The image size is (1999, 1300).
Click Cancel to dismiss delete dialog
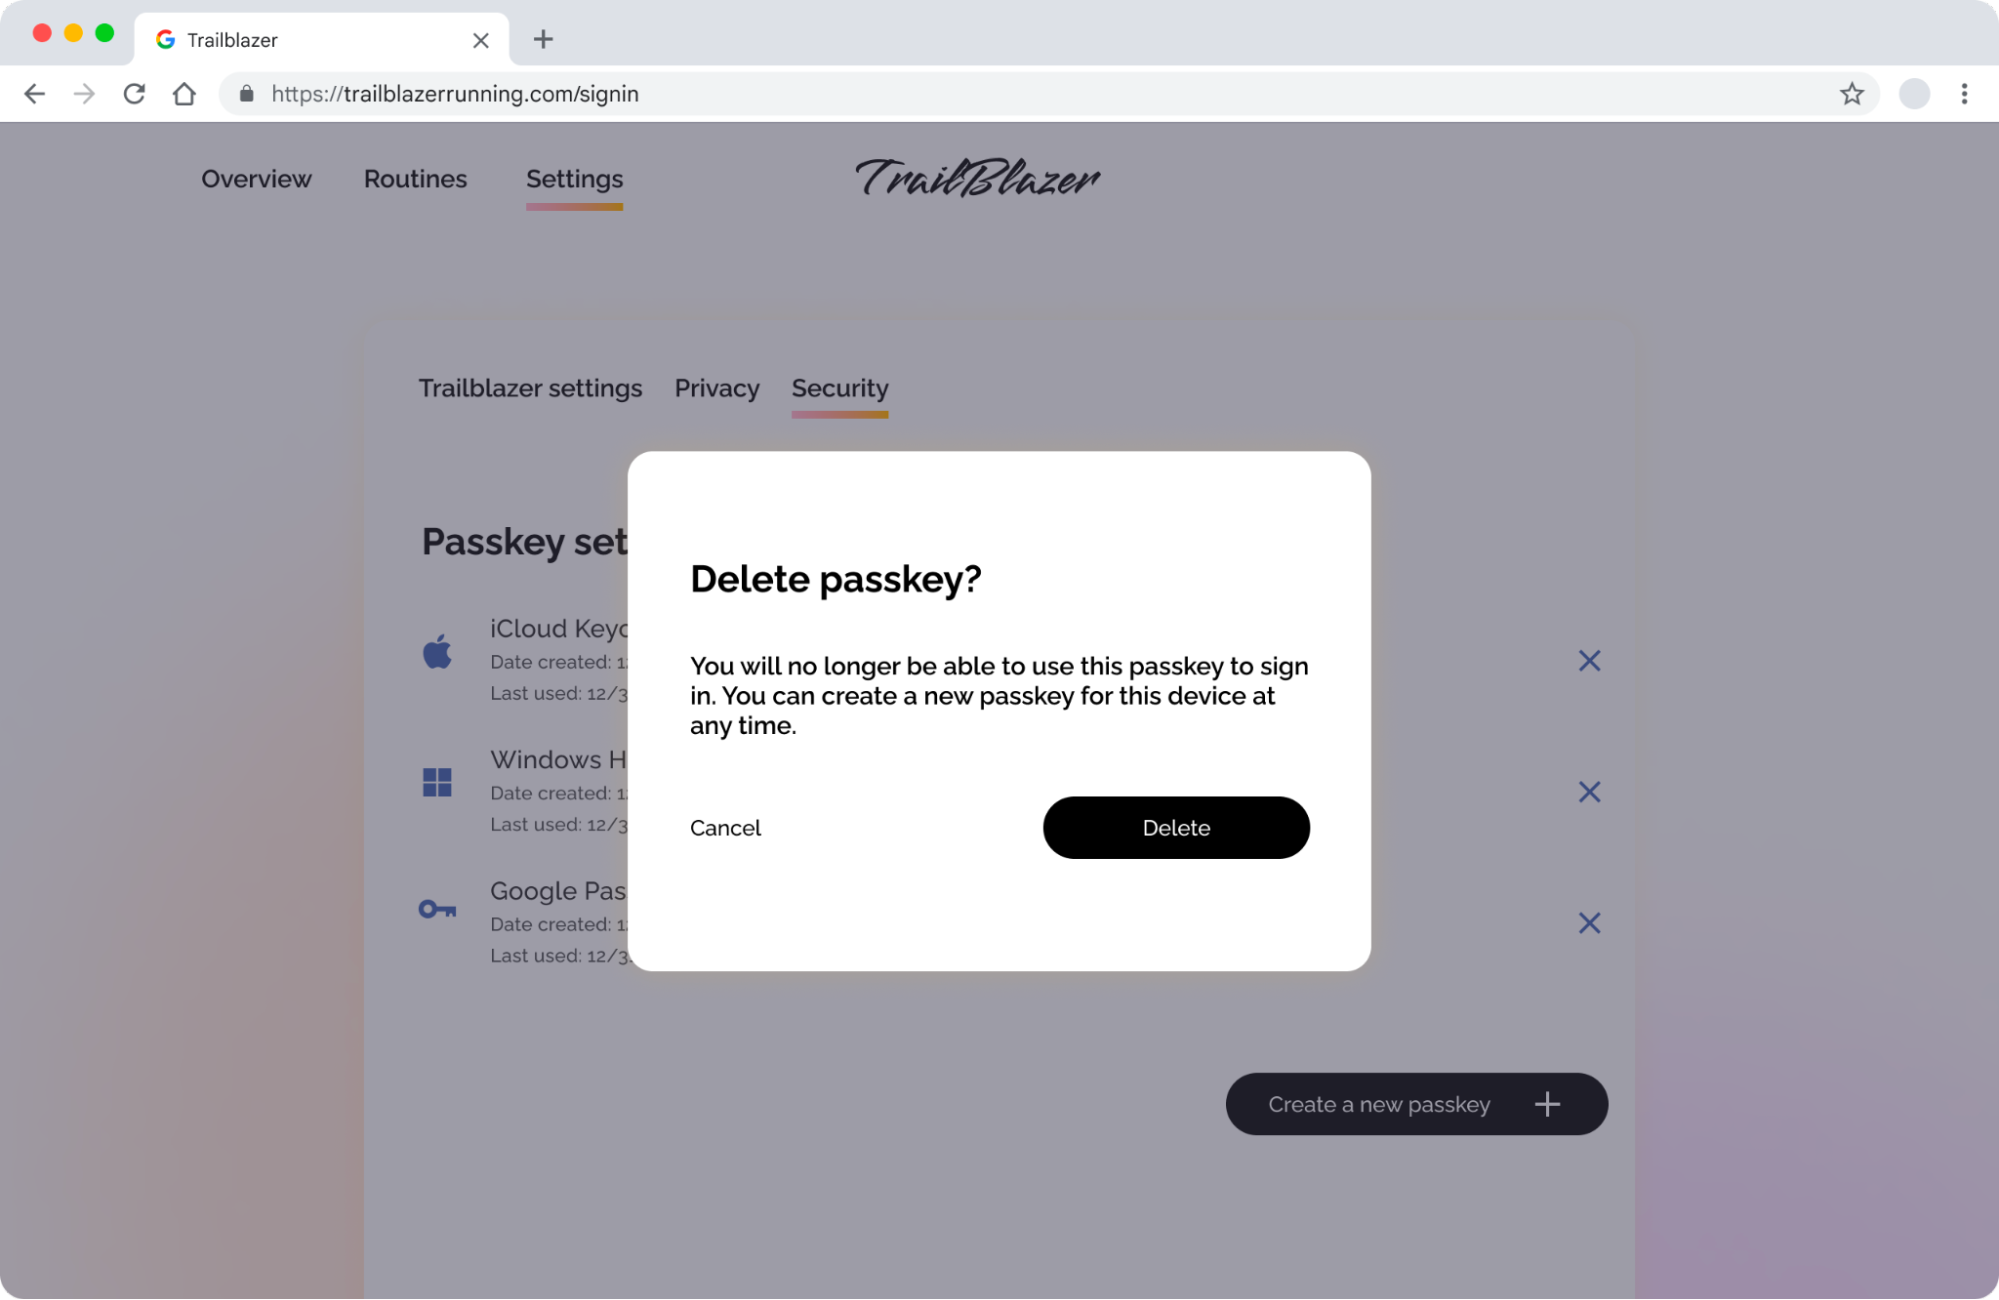[x=726, y=826]
